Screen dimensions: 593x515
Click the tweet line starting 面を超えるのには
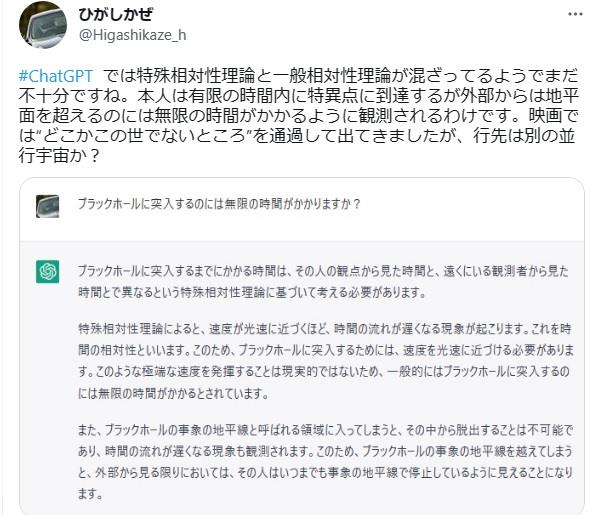298,116
